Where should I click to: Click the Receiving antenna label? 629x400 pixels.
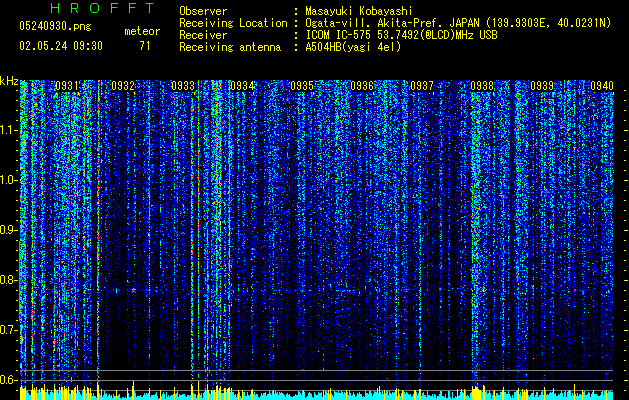tap(230, 47)
